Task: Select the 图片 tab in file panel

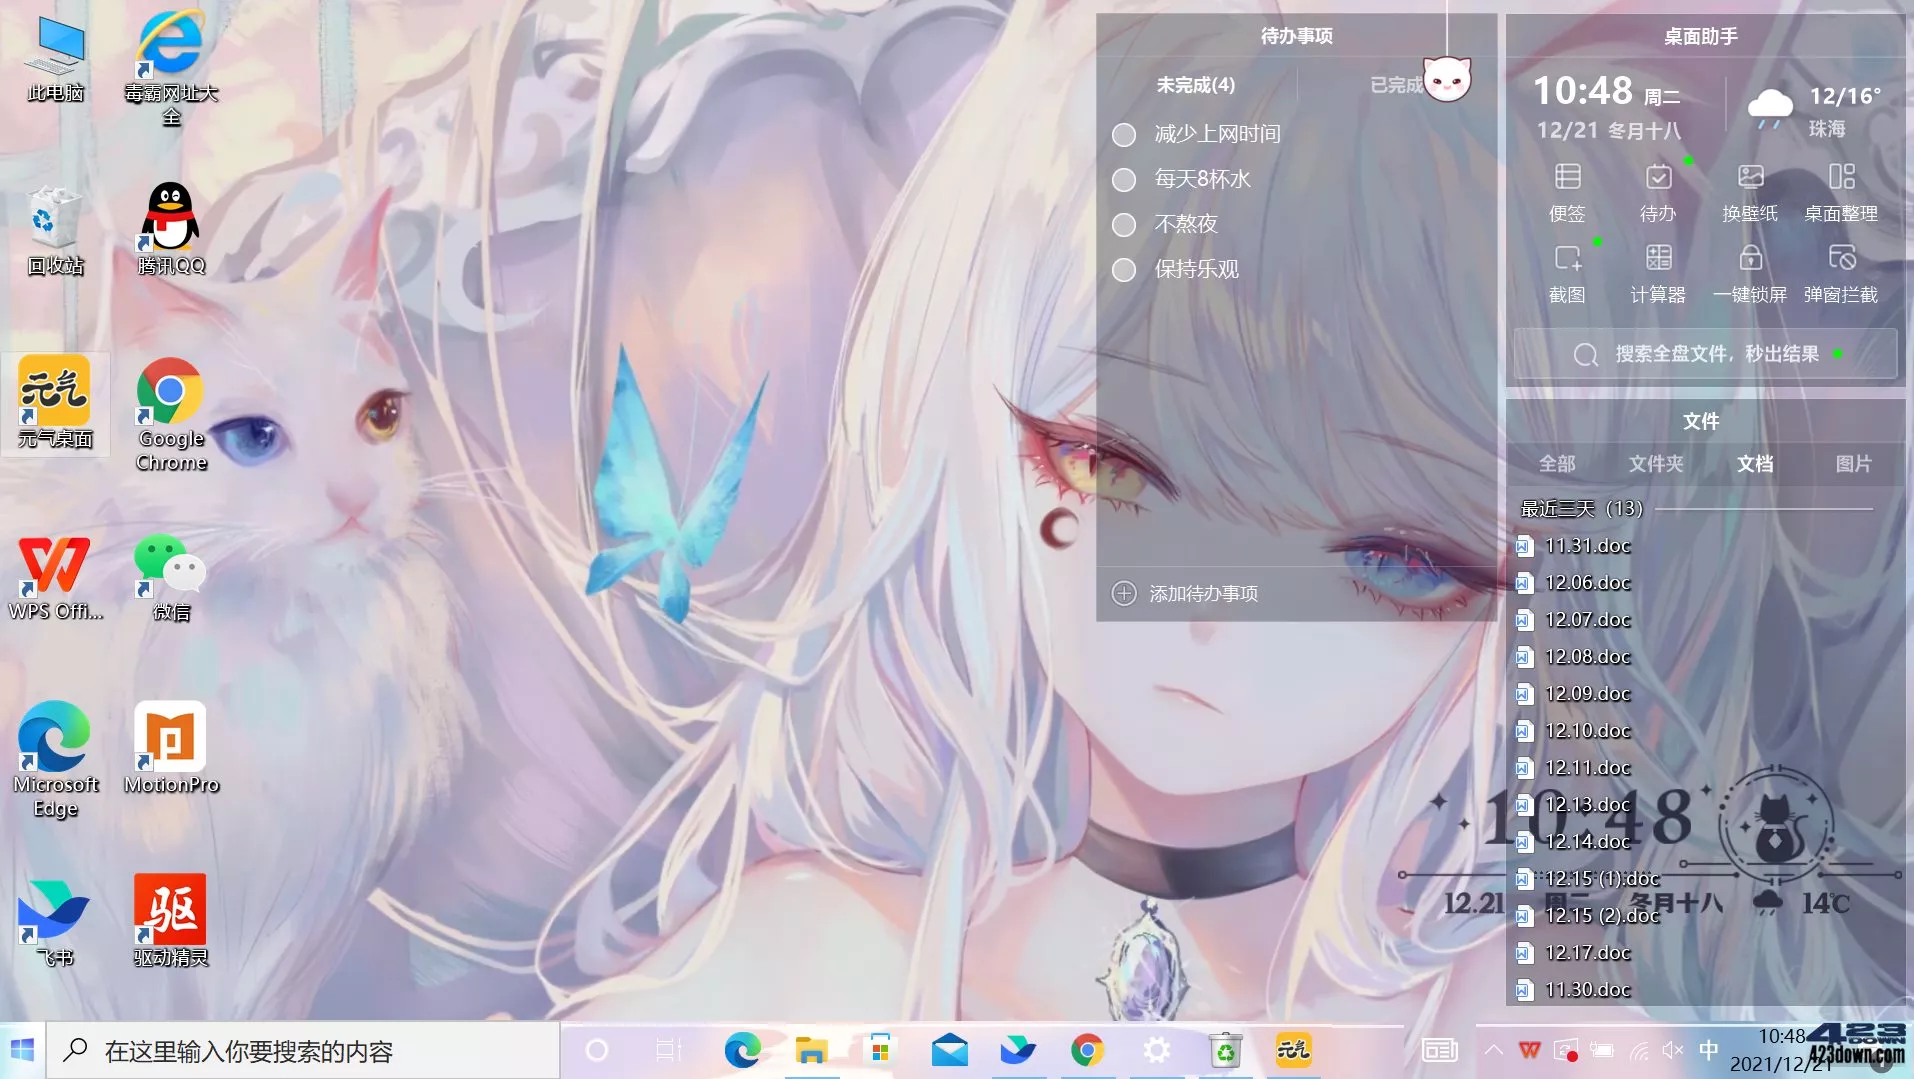Action: [x=1853, y=464]
